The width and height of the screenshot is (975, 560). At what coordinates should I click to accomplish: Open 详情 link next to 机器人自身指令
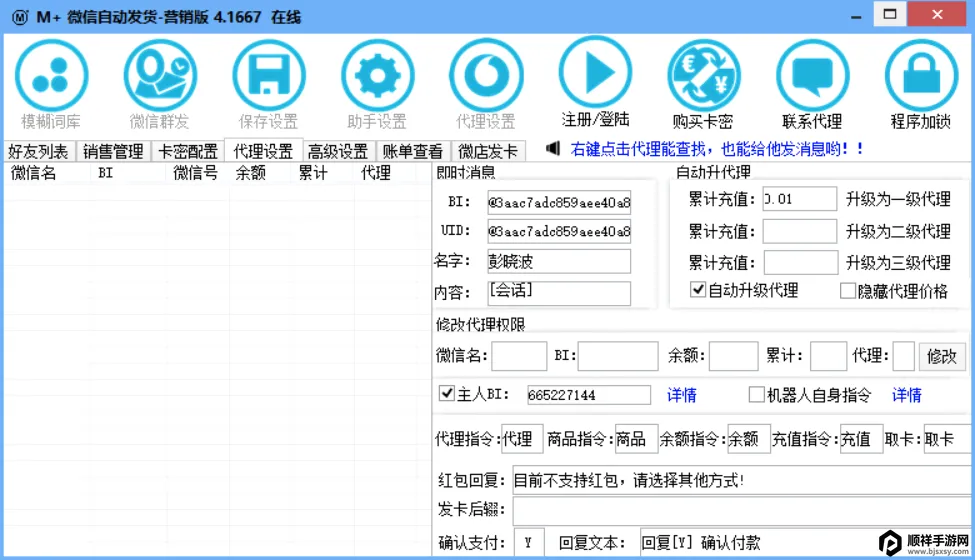(x=907, y=395)
